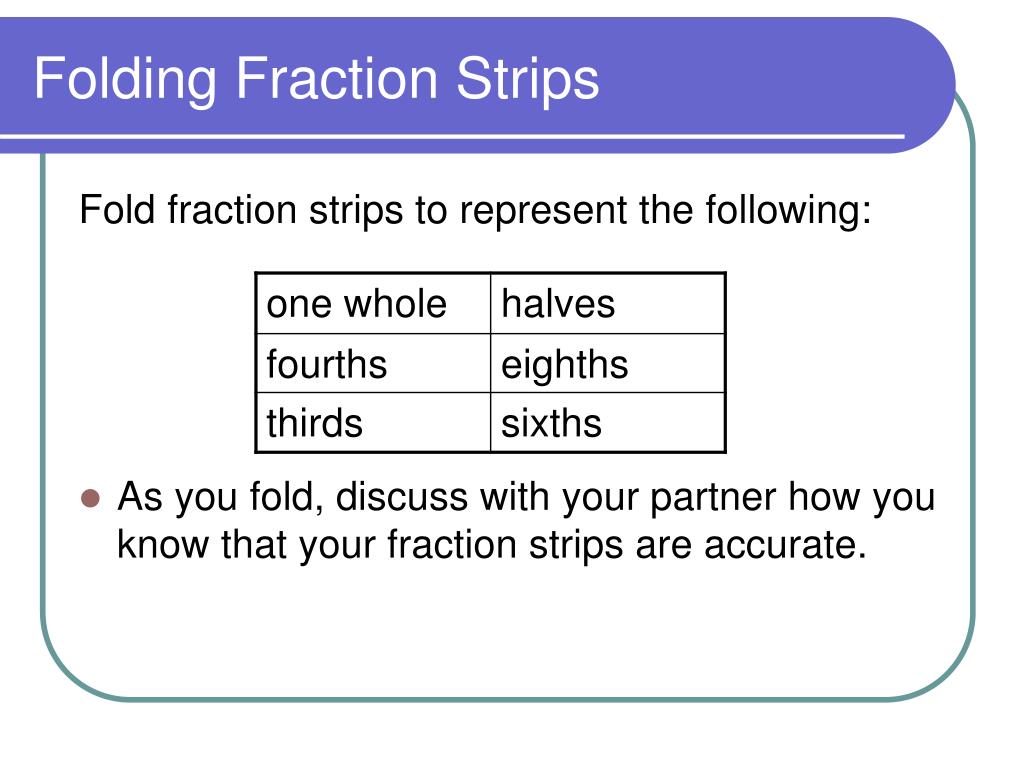Click the 'Fold fraction strips to represent' sentence
The height and width of the screenshot is (768, 1024).
point(475,211)
